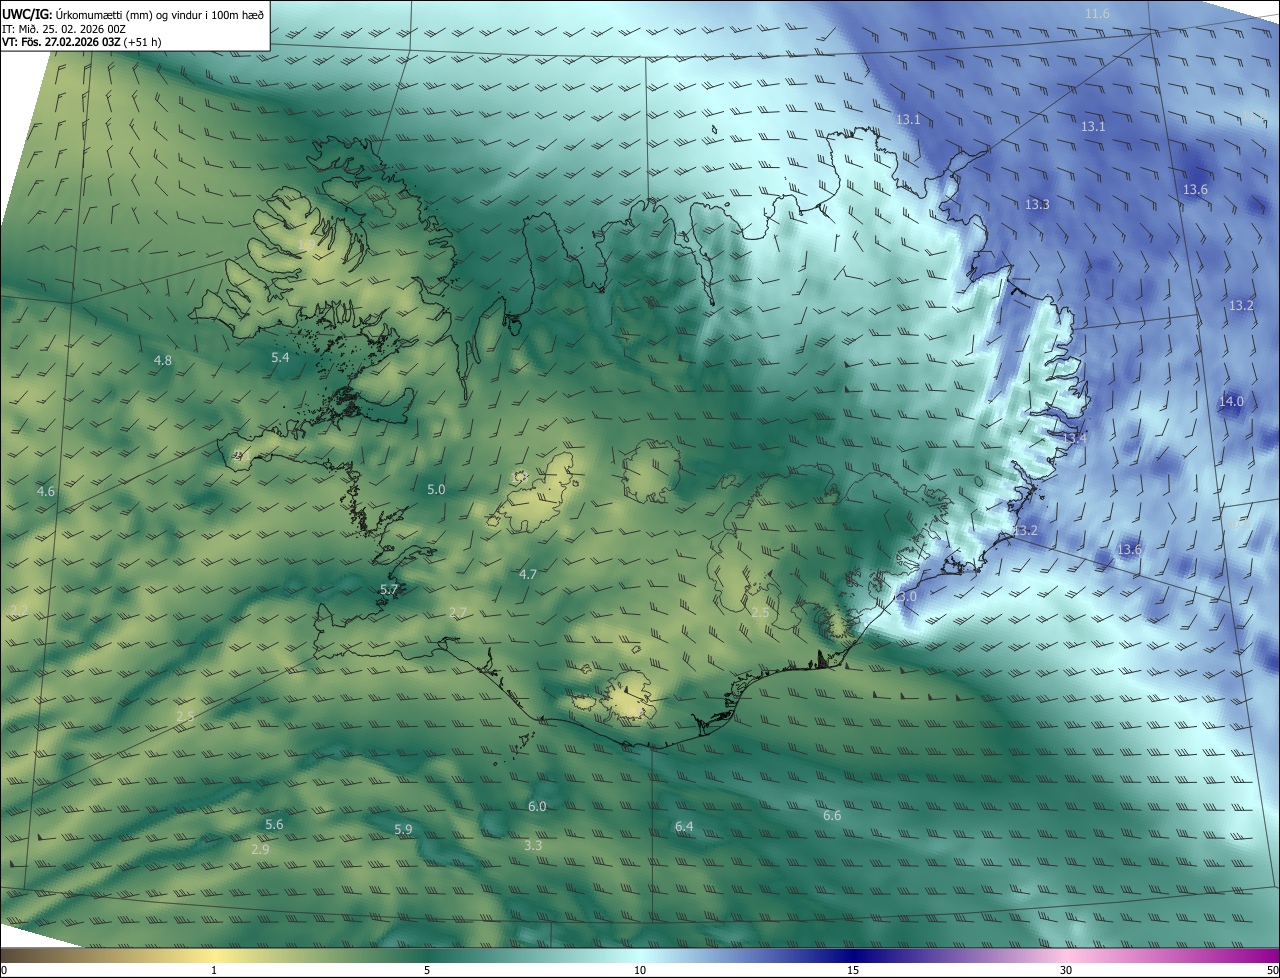Select the 6.0 value label
The height and width of the screenshot is (978, 1280).
tap(537, 806)
